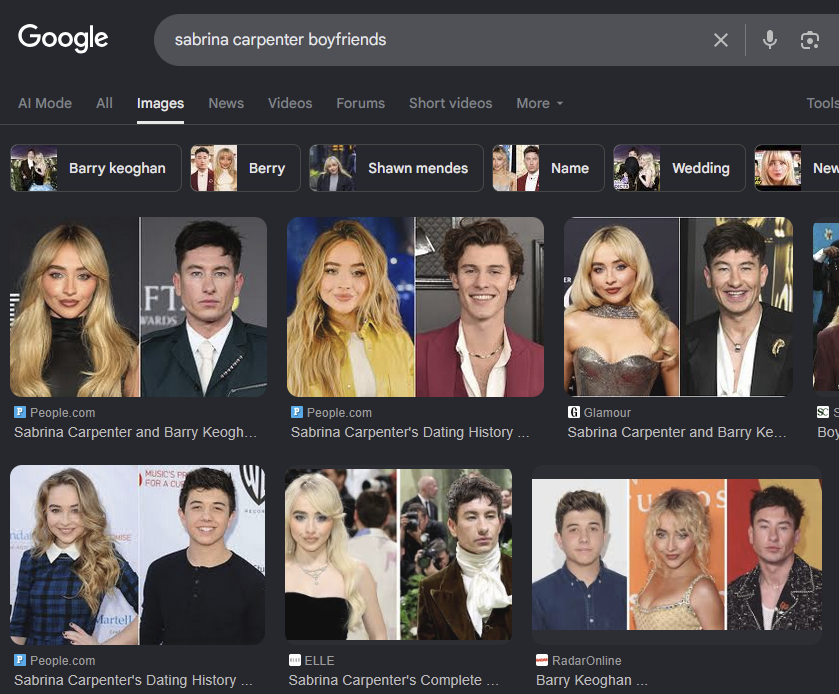This screenshot has width=839, height=694.
Task: Open 'Sabrina Carpenter and Barry Ke...' Glamour link
Action: [x=677, y=432]
